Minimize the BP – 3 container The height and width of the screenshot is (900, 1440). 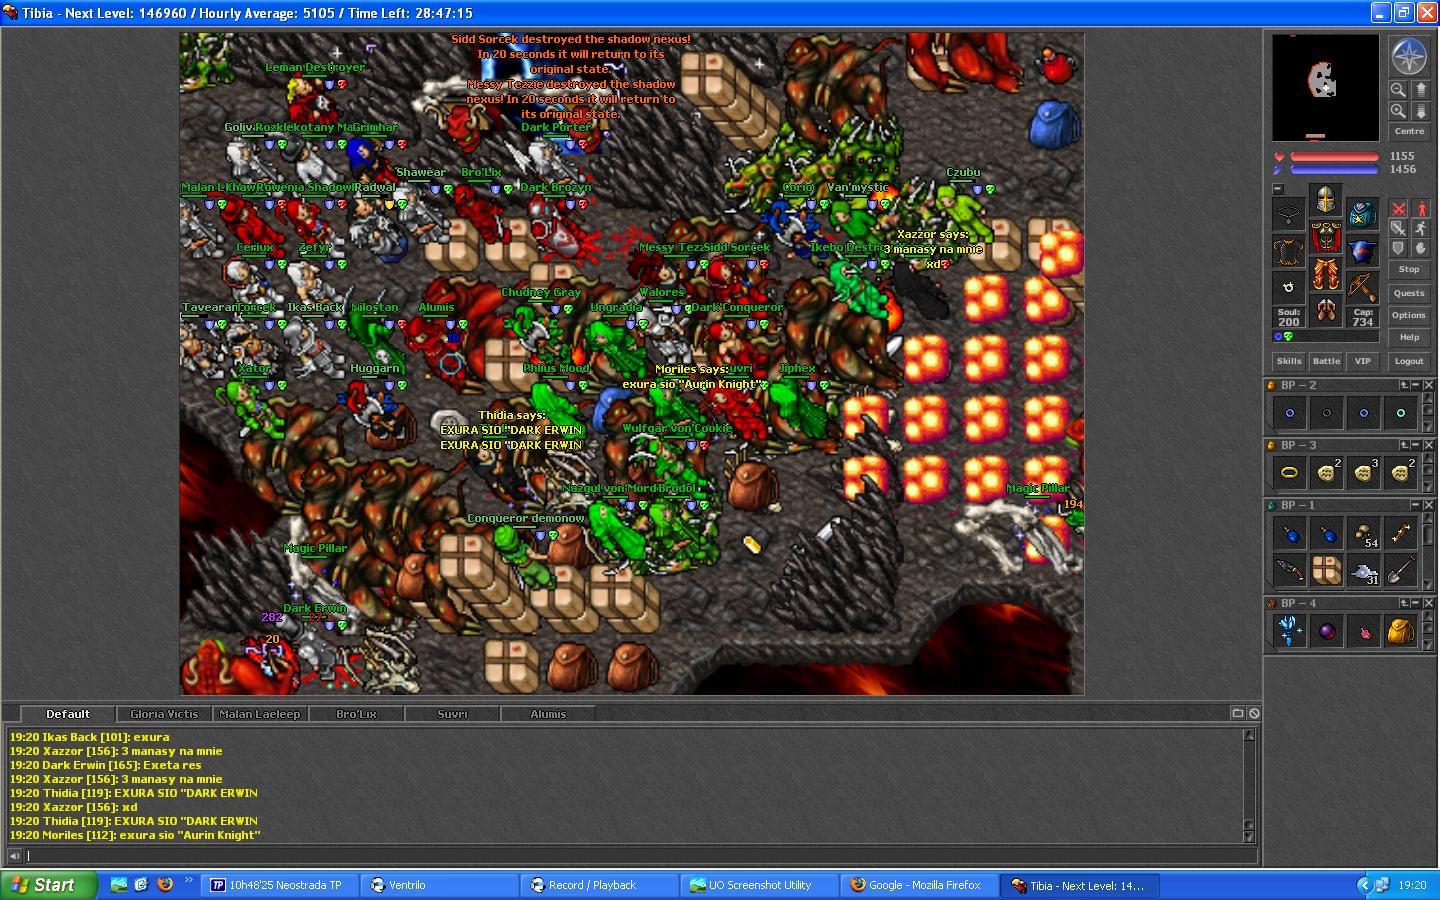coord(1416,445)
